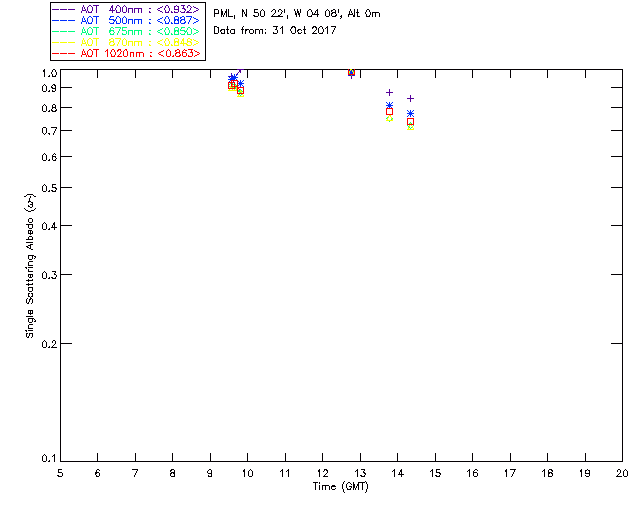Click the y-axis tick label 0.8
640x512 pixels.
[x=49, y=108]
